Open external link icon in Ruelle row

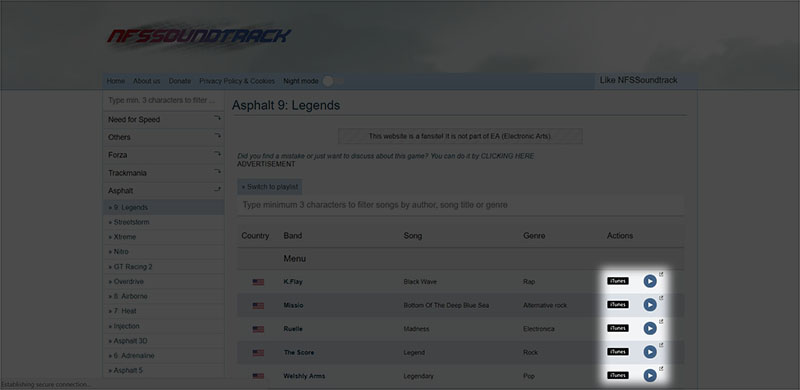tap(661, 322)
